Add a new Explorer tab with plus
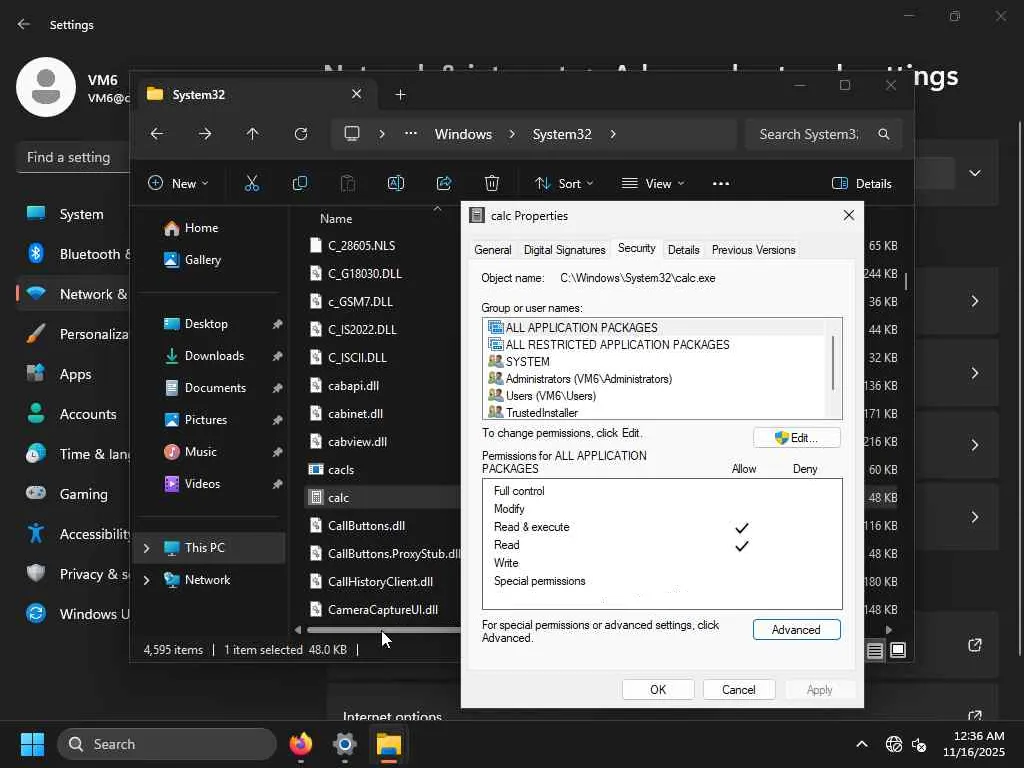This screenshot has width=1024, height=768. coord(400,95)
